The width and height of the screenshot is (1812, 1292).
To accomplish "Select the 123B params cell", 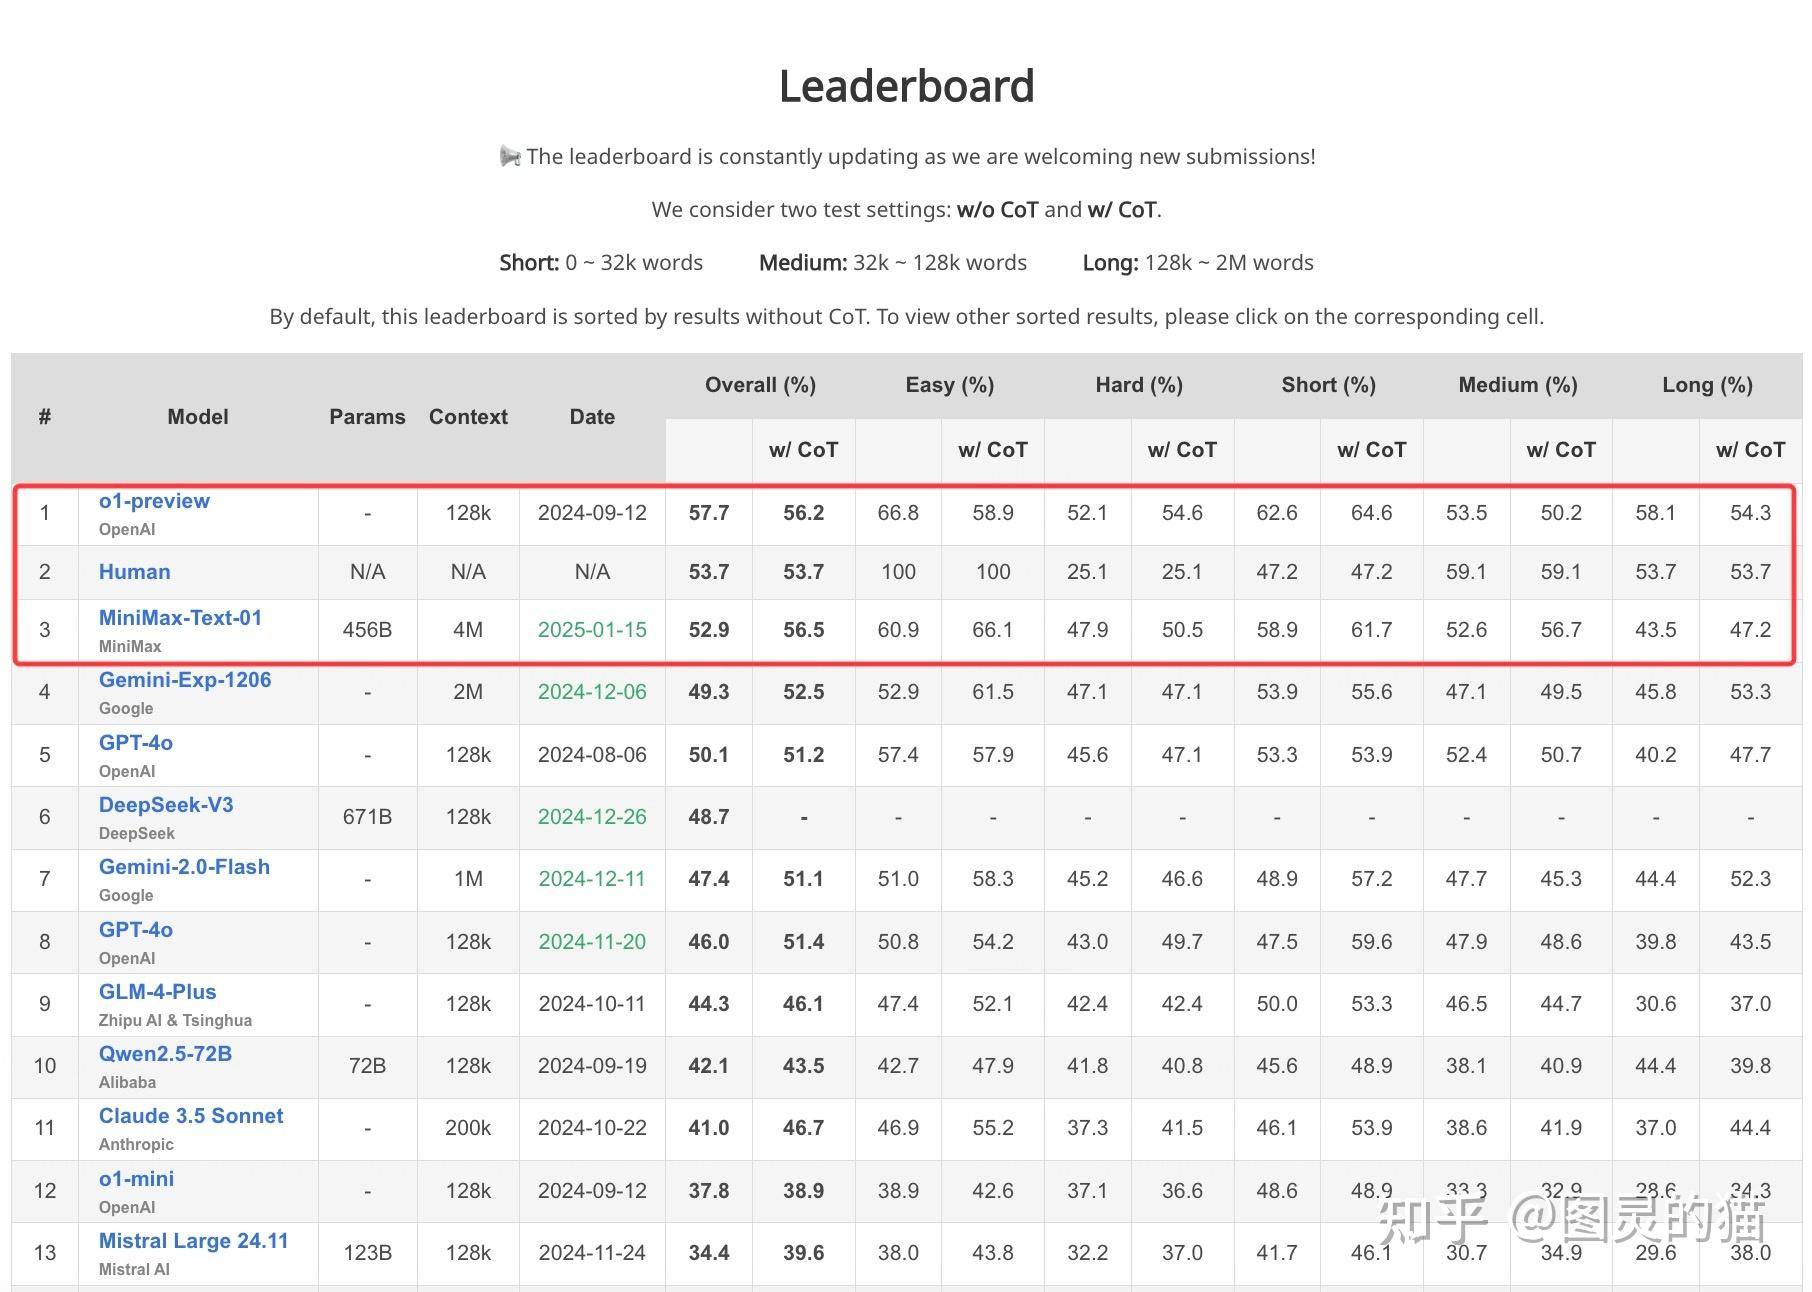I will coord(367,1253).
